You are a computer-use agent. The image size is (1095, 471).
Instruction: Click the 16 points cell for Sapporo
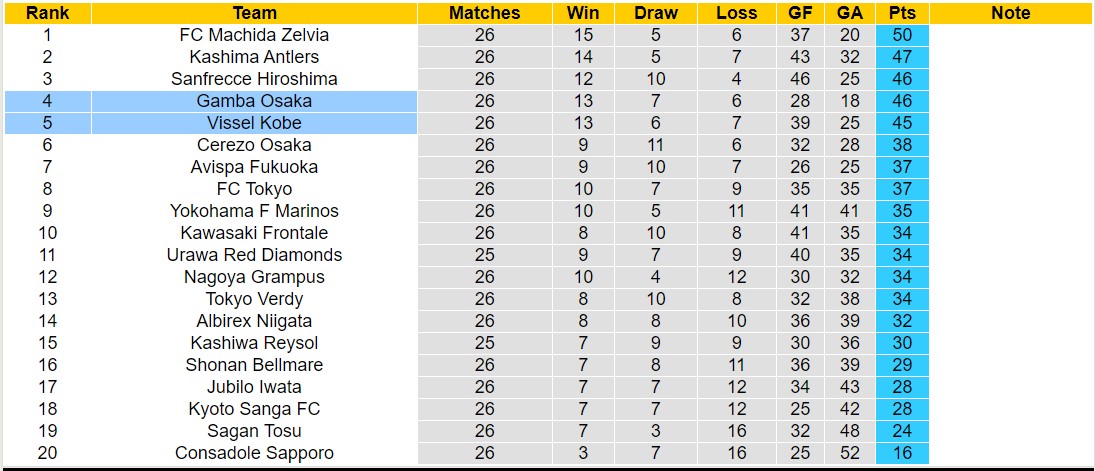902,453
